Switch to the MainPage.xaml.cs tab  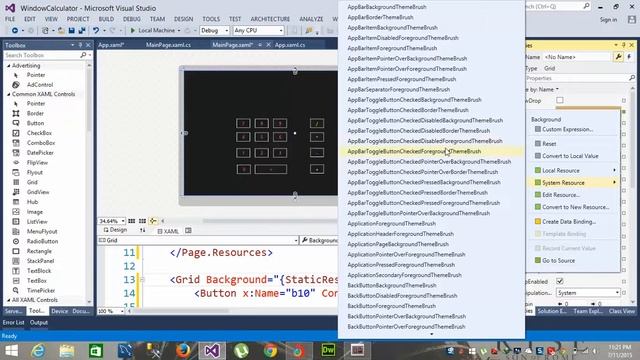pyautogui.click(x=168, y=45)
